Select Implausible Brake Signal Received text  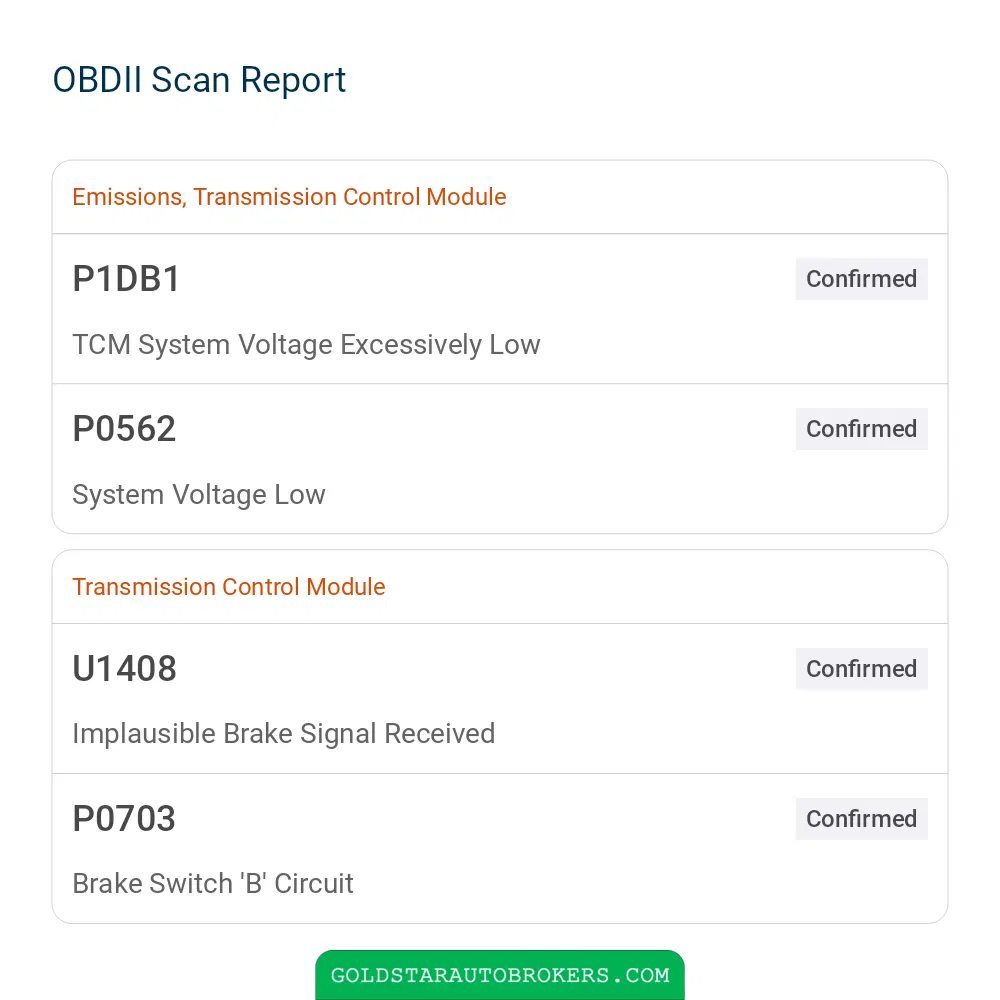tap(283, 734)
